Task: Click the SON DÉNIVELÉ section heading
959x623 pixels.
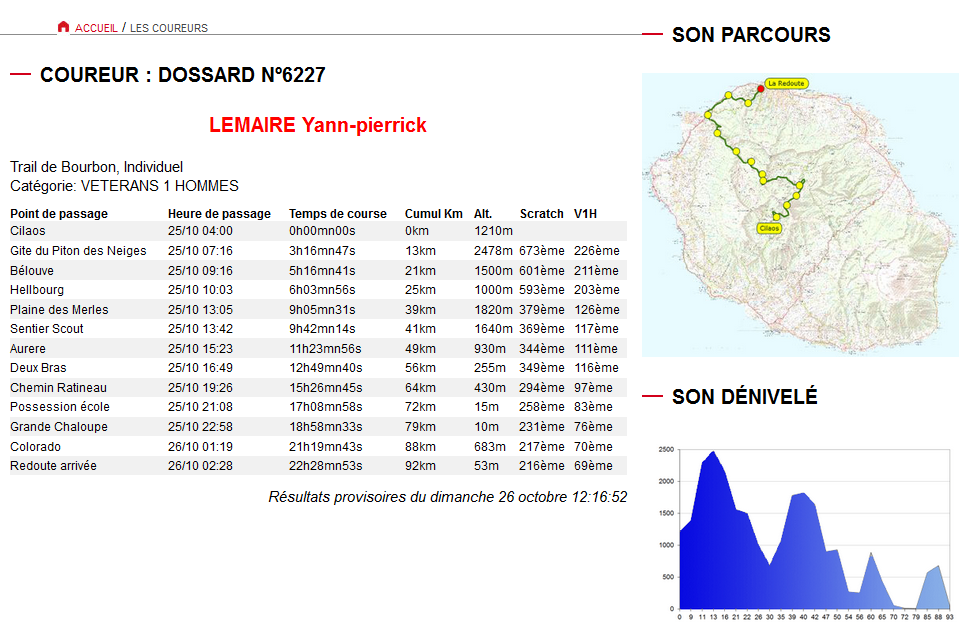Action: (x=744, y=397)
